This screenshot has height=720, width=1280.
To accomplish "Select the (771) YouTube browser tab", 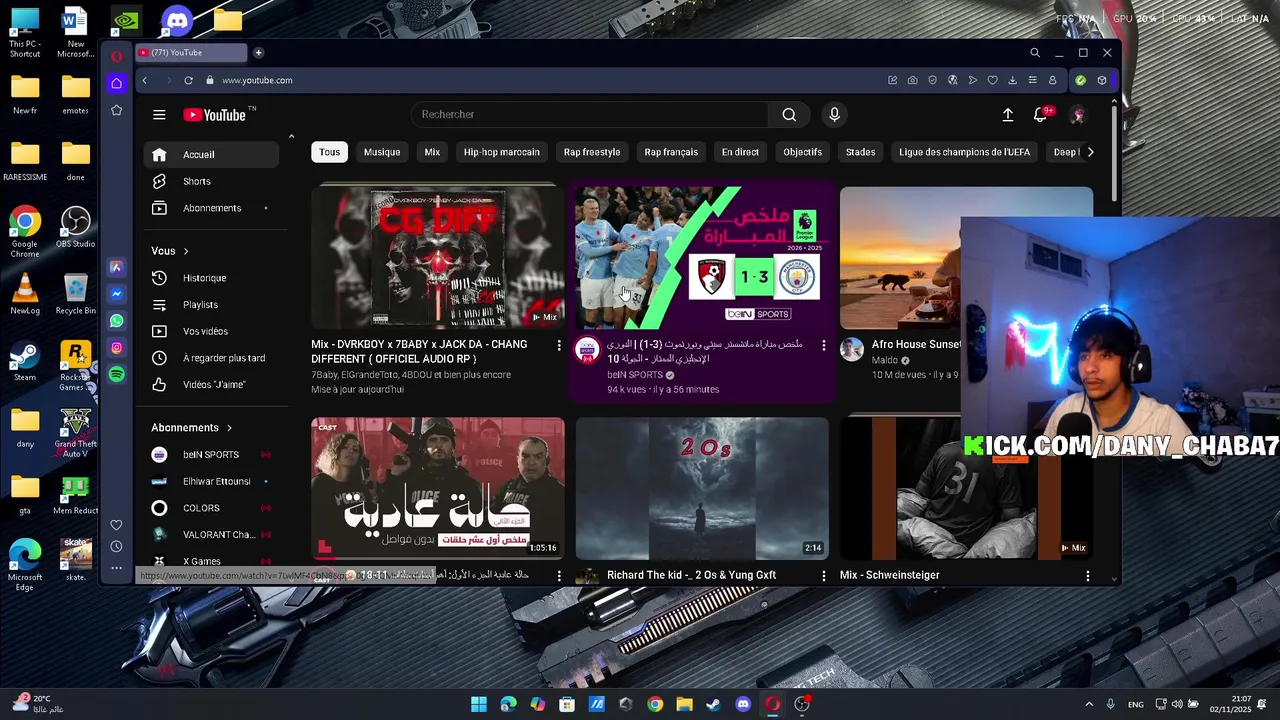I will coord(190,53).
